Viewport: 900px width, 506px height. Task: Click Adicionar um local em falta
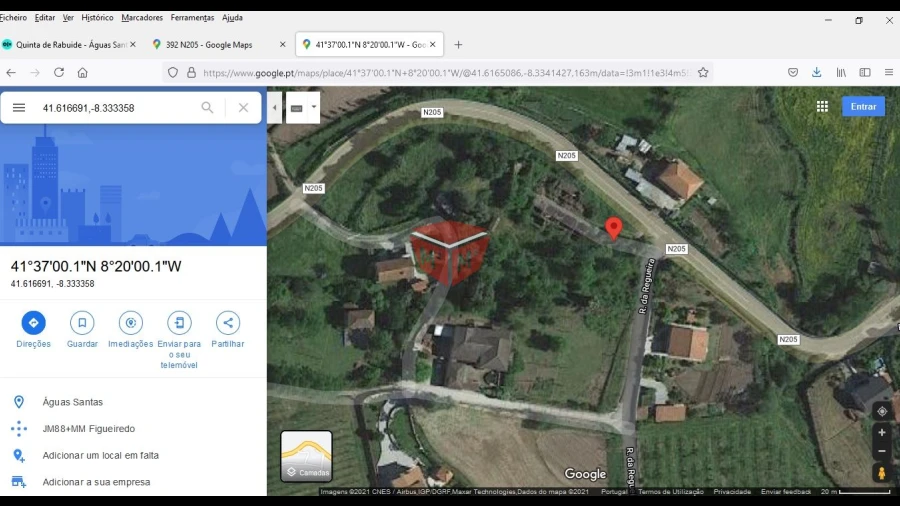[100, 455]
